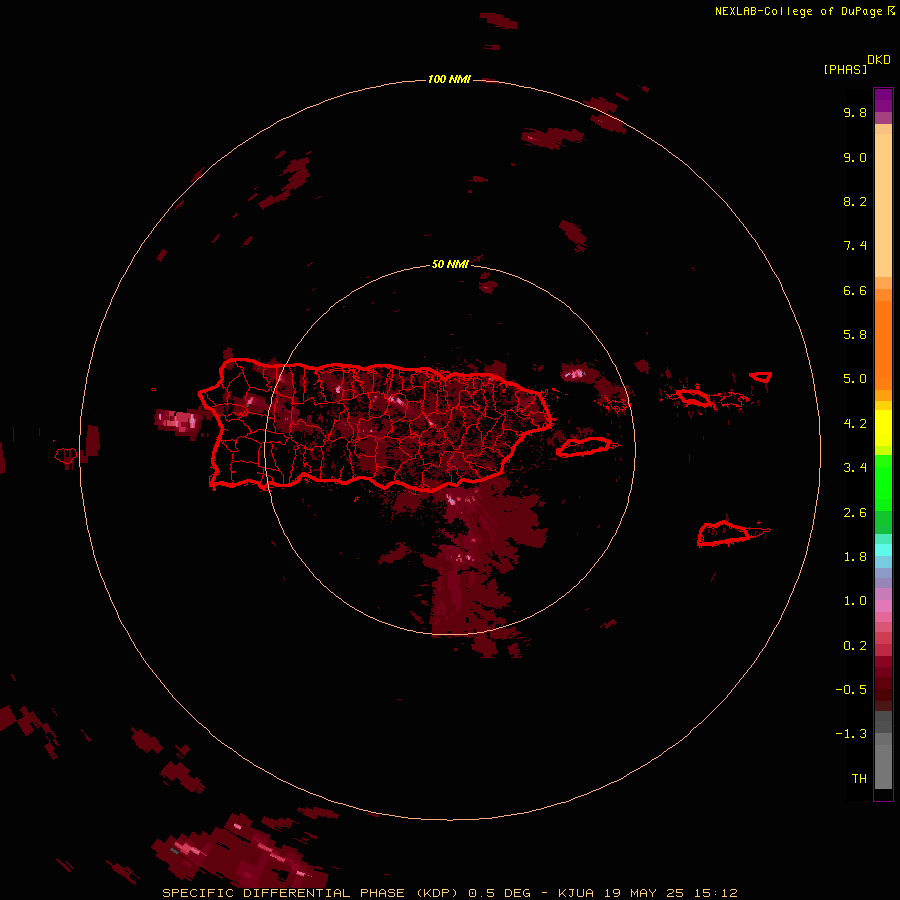Screen dimensions: 900x900
Task: Pick the orange segment of the color bar
Action: [x=883, y=344]
